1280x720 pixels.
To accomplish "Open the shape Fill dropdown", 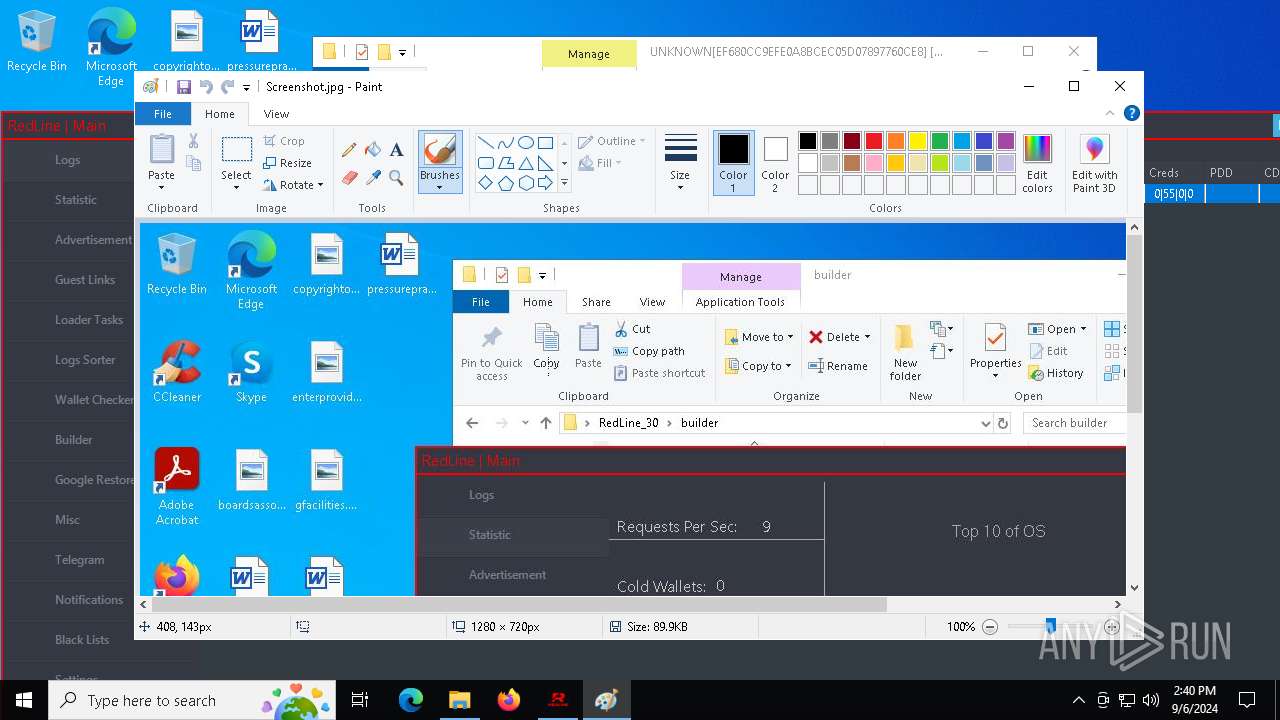I will point(601,163).
